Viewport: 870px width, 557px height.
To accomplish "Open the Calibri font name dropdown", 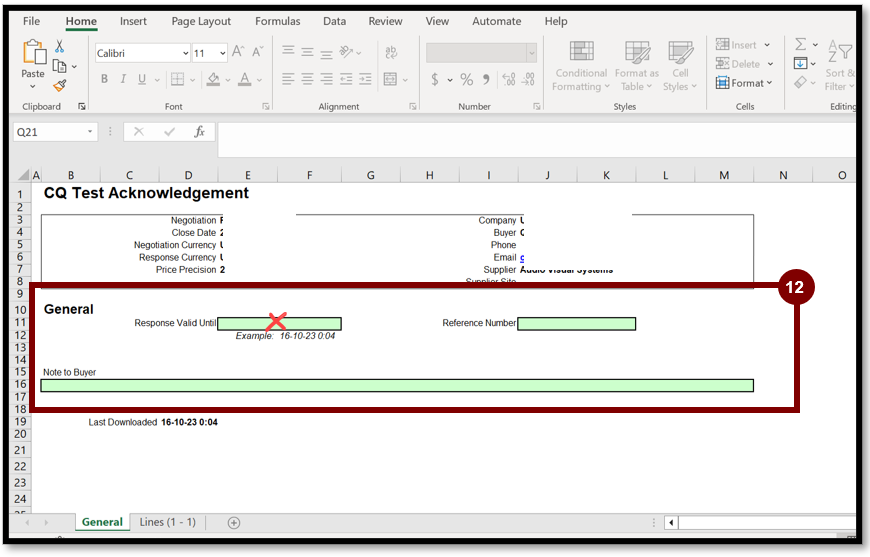I will (x=185, y=53).
